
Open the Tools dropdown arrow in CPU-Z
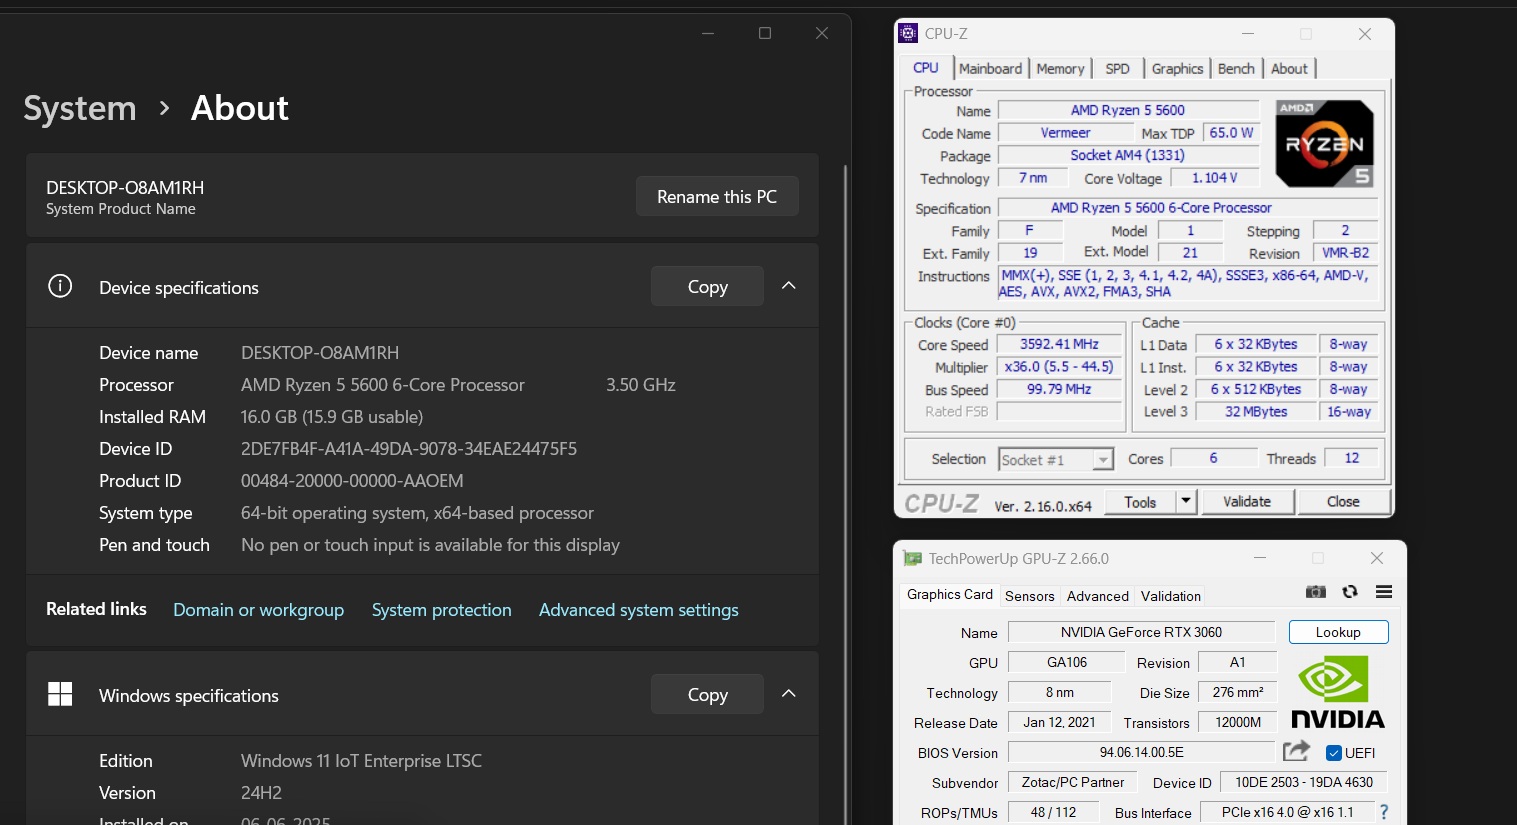1186,501
